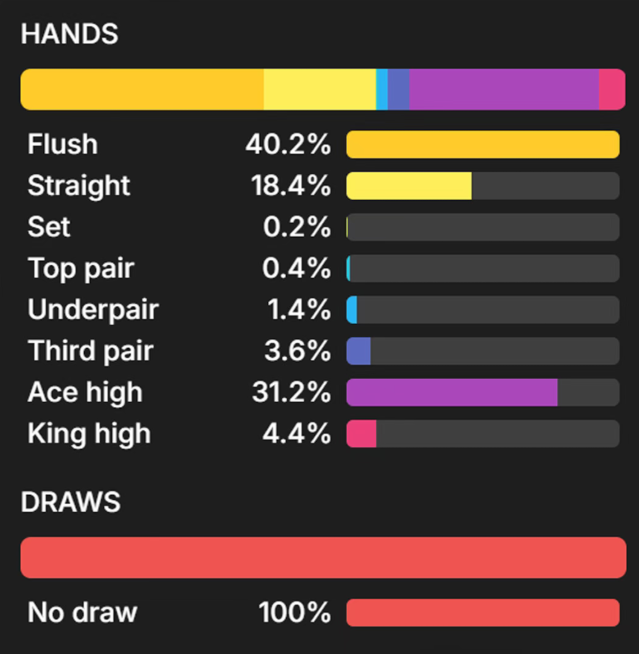639x654 pixels.
Task: Select the Third pair row label
Action: [91, 351]
